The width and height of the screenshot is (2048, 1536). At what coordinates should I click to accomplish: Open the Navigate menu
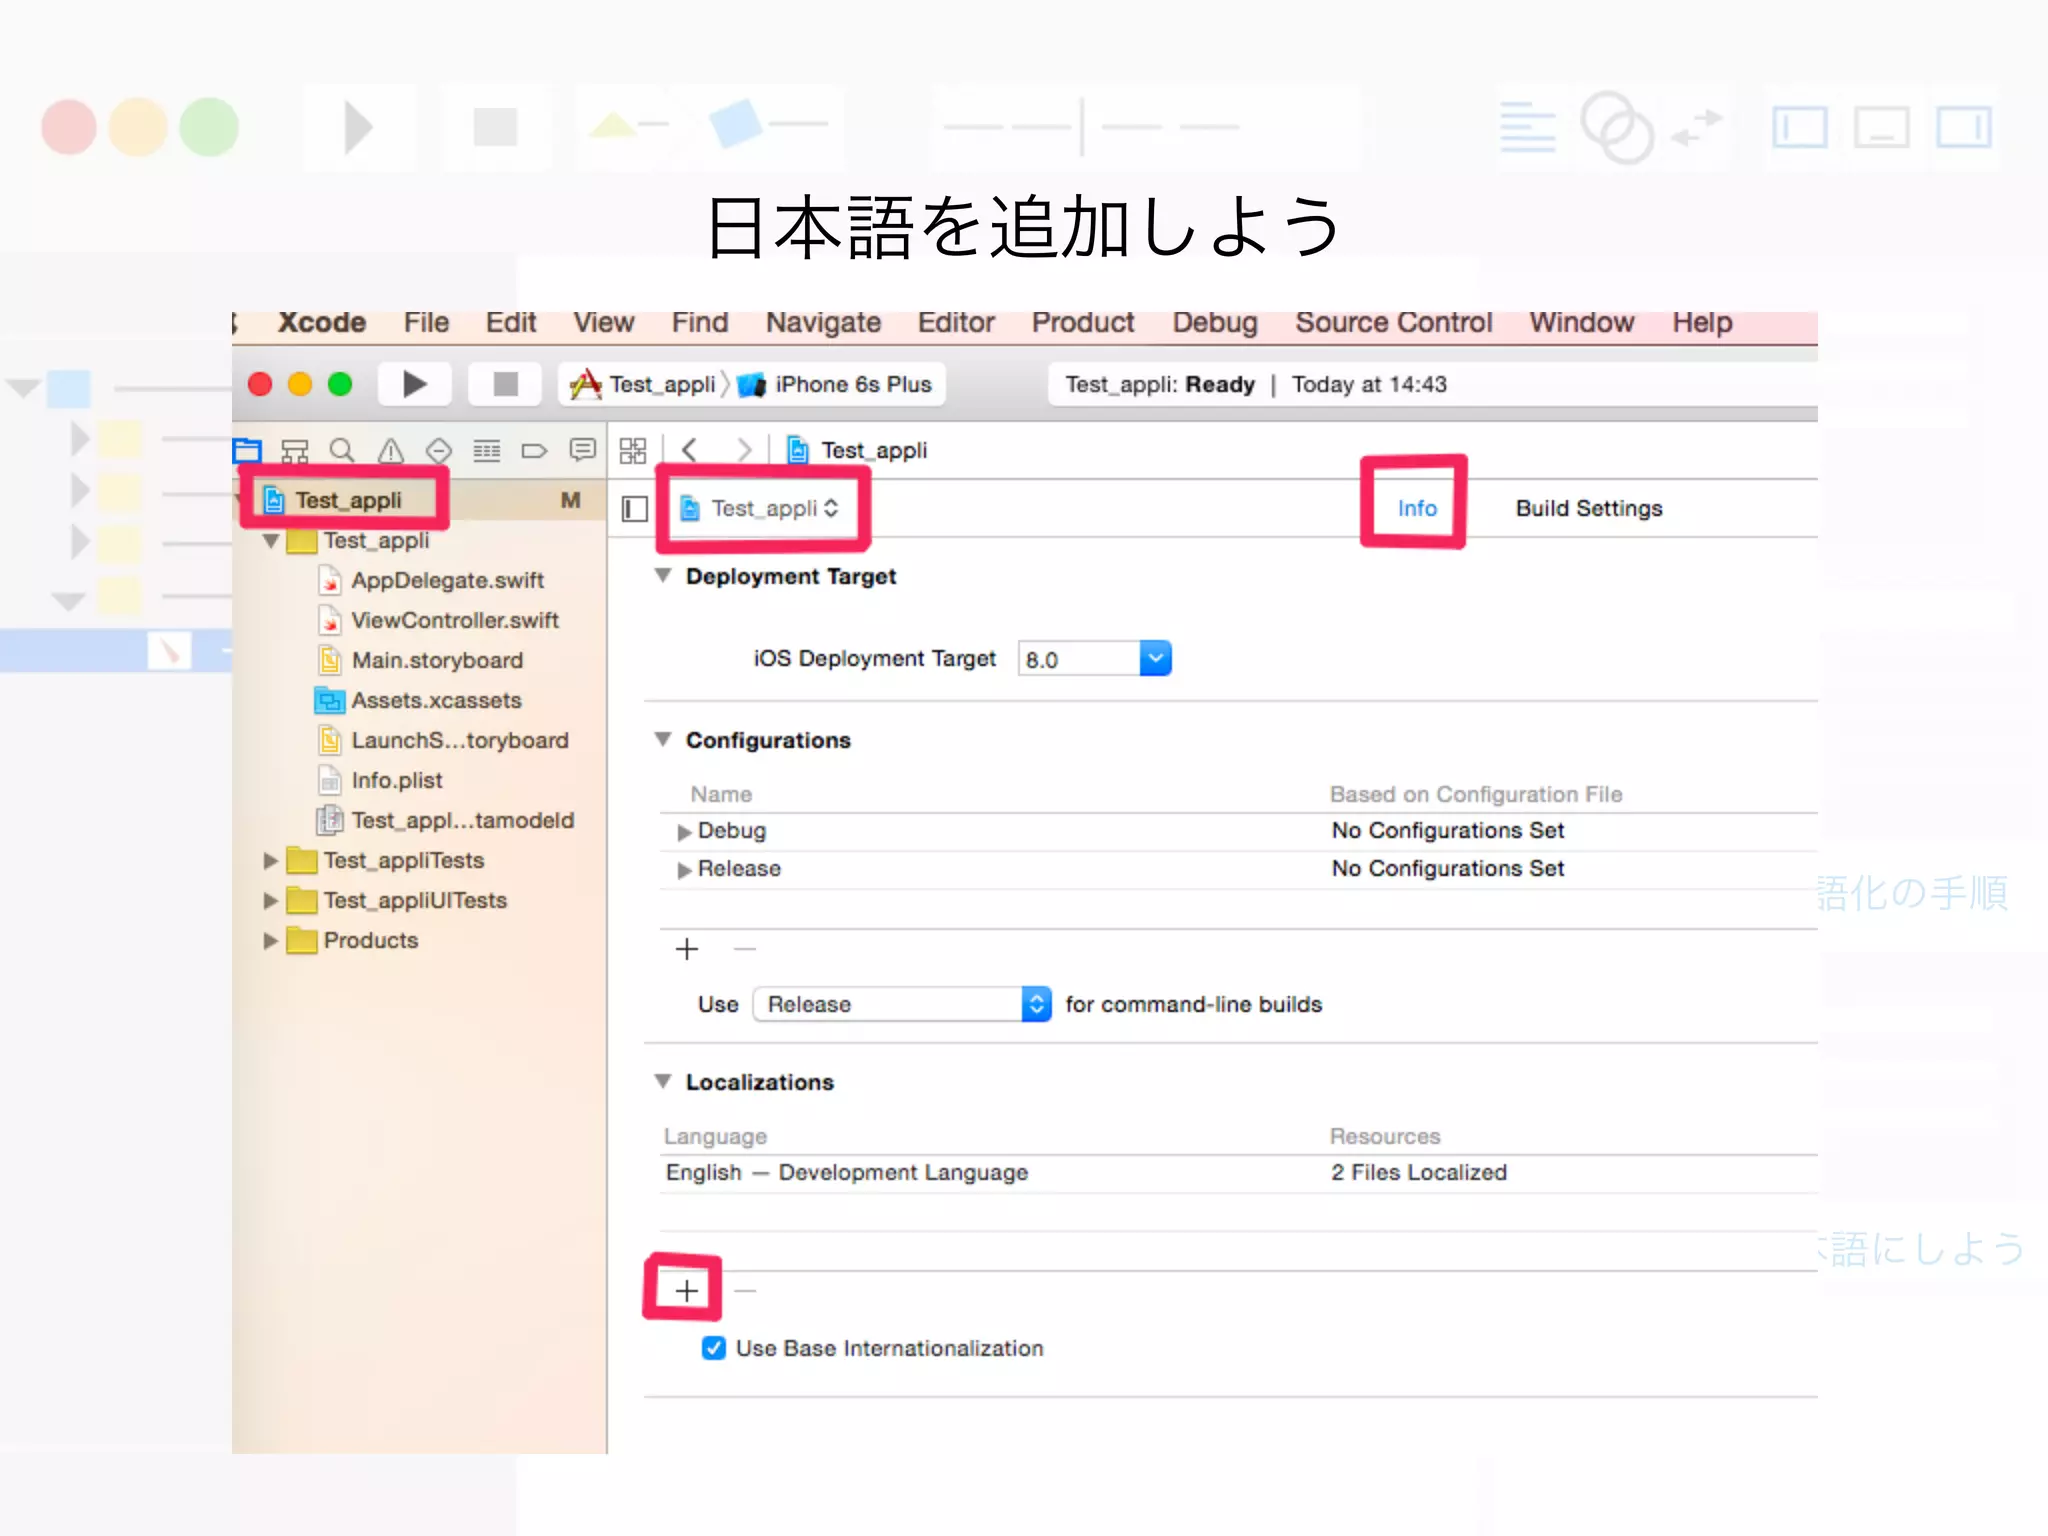point(823,322)
